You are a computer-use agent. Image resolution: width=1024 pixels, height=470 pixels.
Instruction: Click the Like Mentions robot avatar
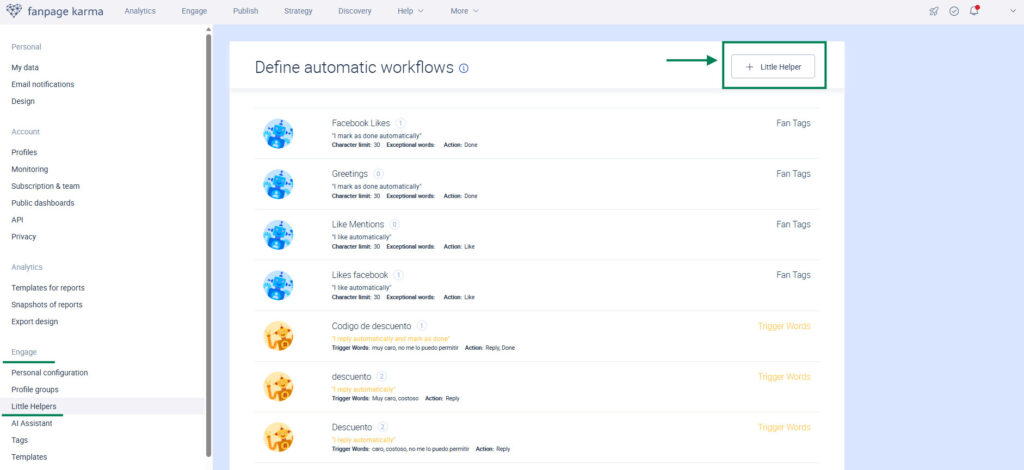(278, 235)
